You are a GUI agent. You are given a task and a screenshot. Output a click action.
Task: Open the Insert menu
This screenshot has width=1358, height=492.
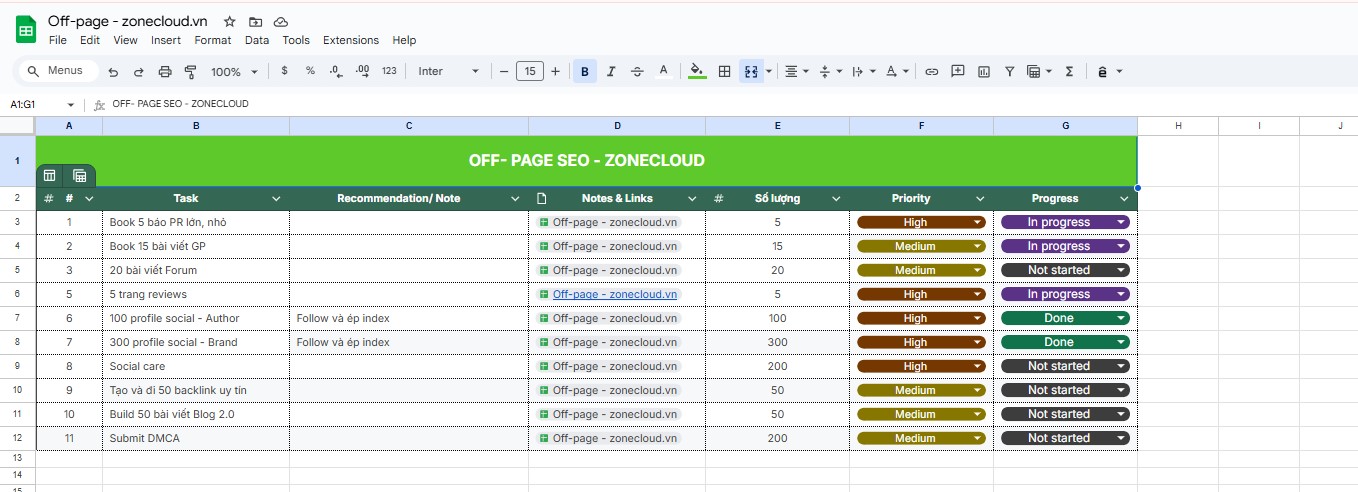coord(166,40)
